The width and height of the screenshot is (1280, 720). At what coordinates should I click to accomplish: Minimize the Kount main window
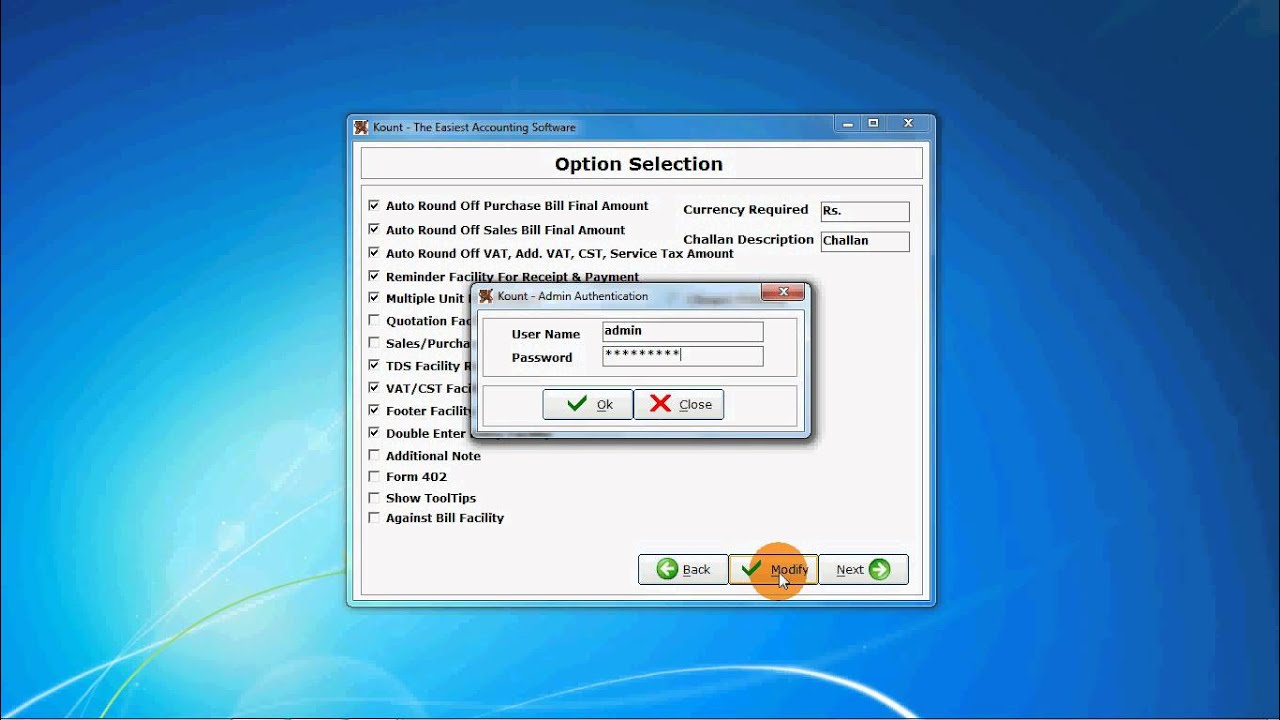(847, 123)
